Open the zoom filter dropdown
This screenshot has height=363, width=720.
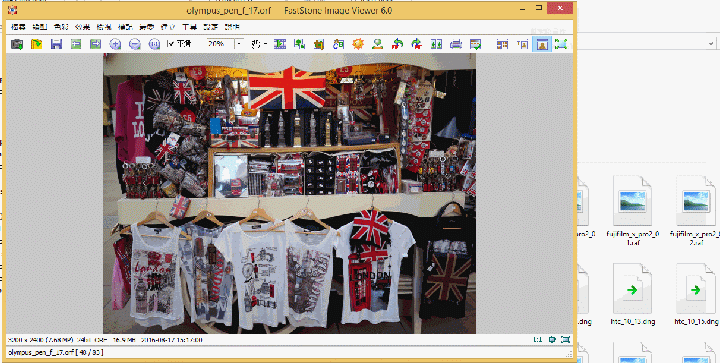click(259, 44)
